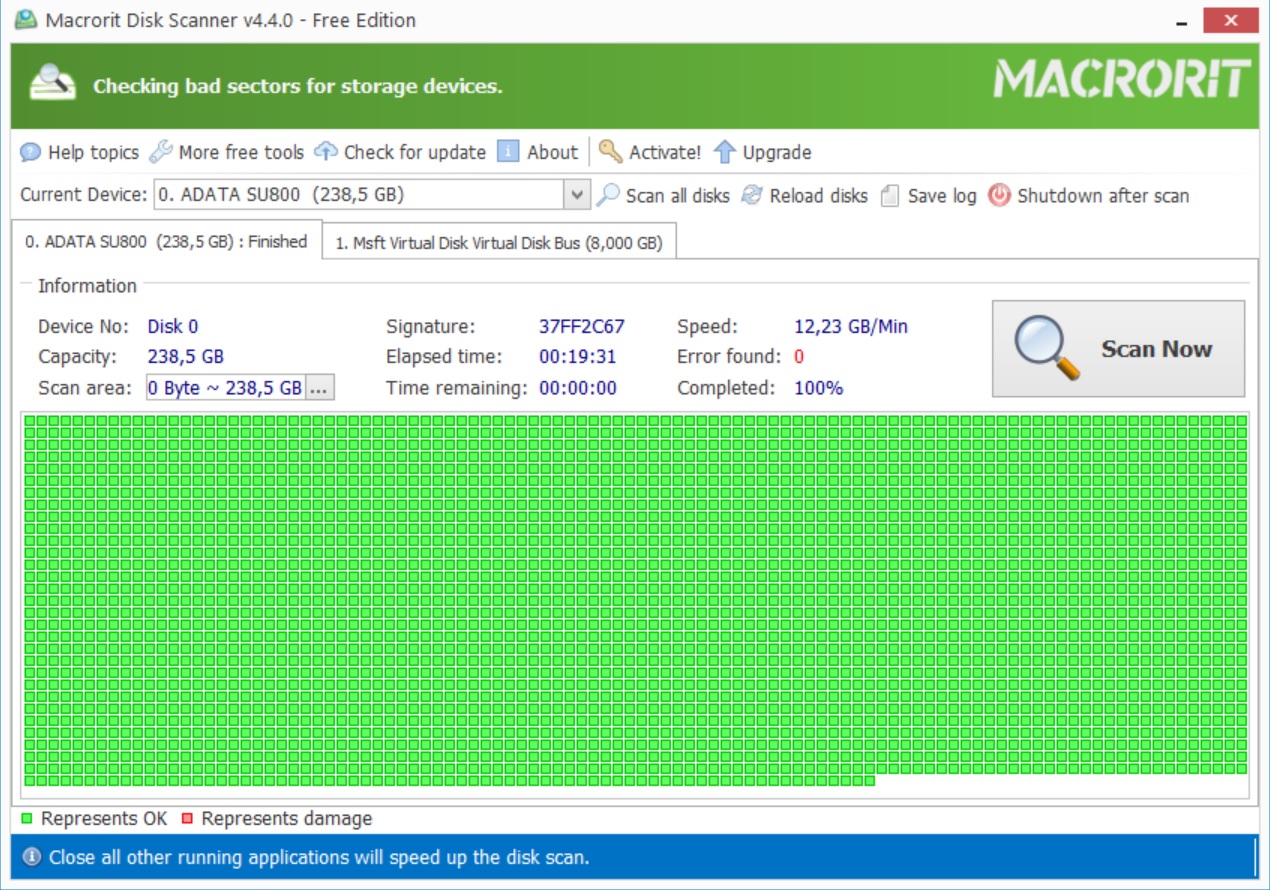
Task: Click the Completed value 100%
Action: pos(819,388)
